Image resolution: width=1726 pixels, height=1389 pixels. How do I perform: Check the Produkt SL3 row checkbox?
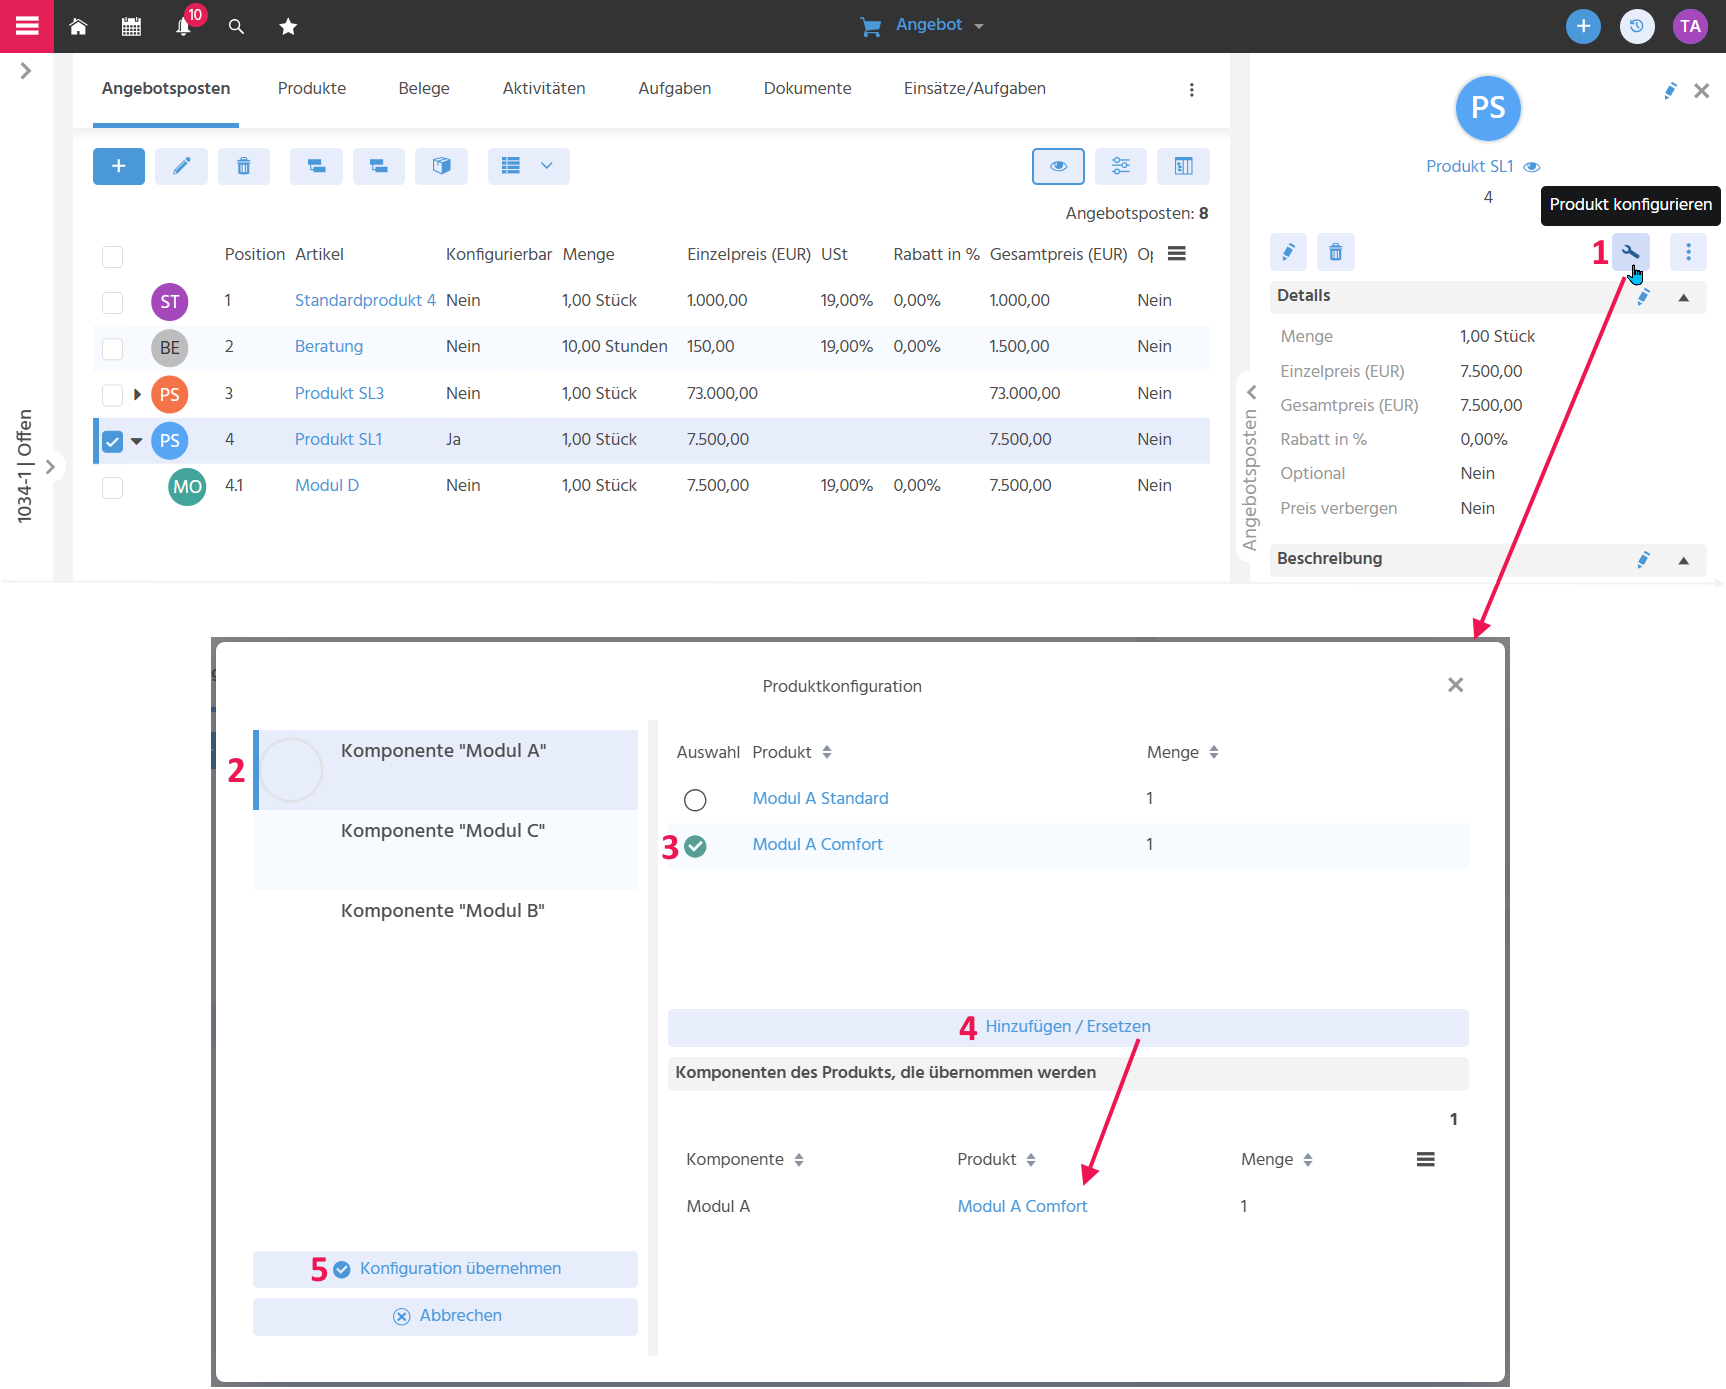coord(113,395)
